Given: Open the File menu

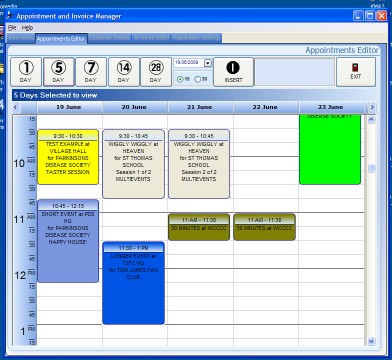Looking at the screenshot, I should tap(12, 28).
